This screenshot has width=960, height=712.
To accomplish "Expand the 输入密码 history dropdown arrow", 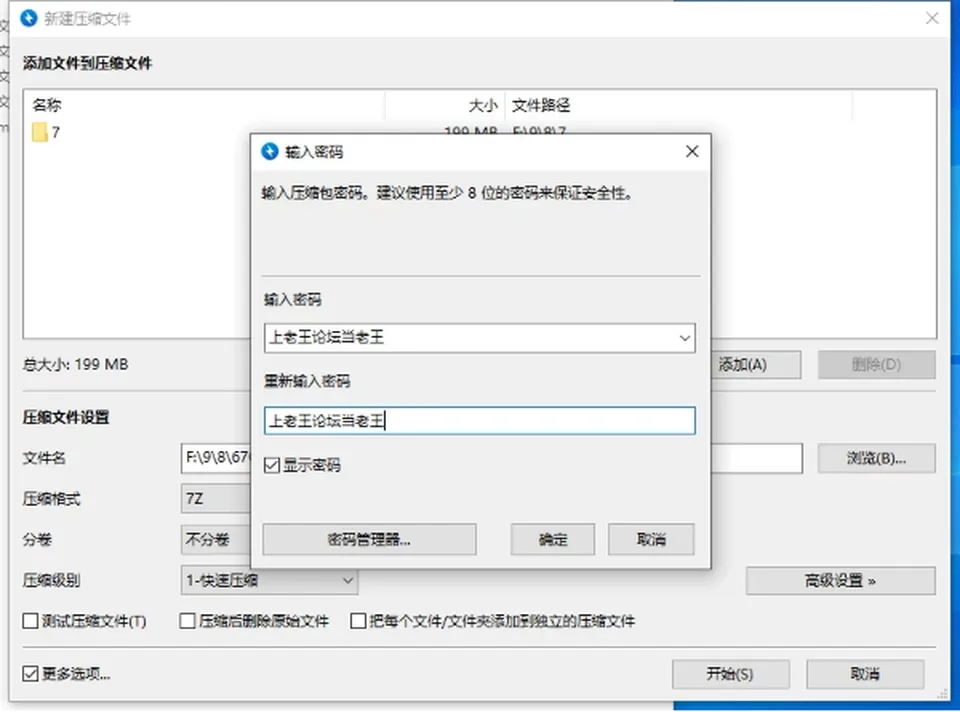I will (x=684, y=338).
